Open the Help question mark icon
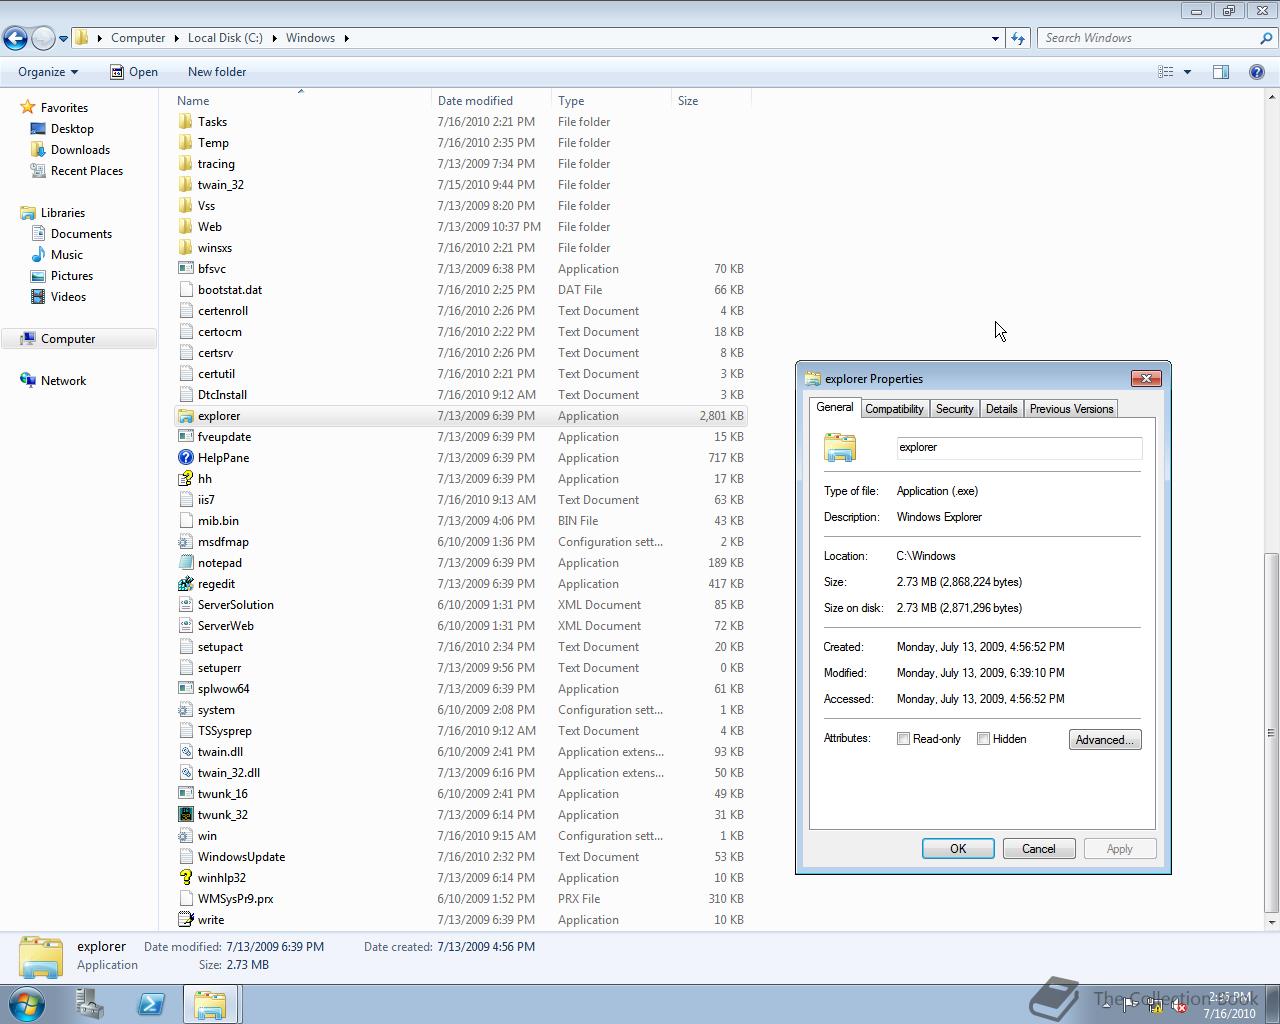Image resolution: width=1280 pixels, height=1024 pixels. (x=1257, y=72)
